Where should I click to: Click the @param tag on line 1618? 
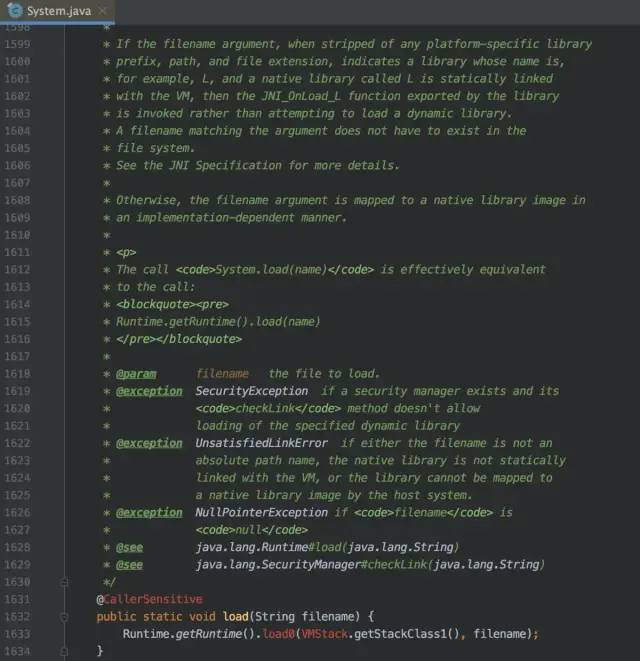coord(136,374)
